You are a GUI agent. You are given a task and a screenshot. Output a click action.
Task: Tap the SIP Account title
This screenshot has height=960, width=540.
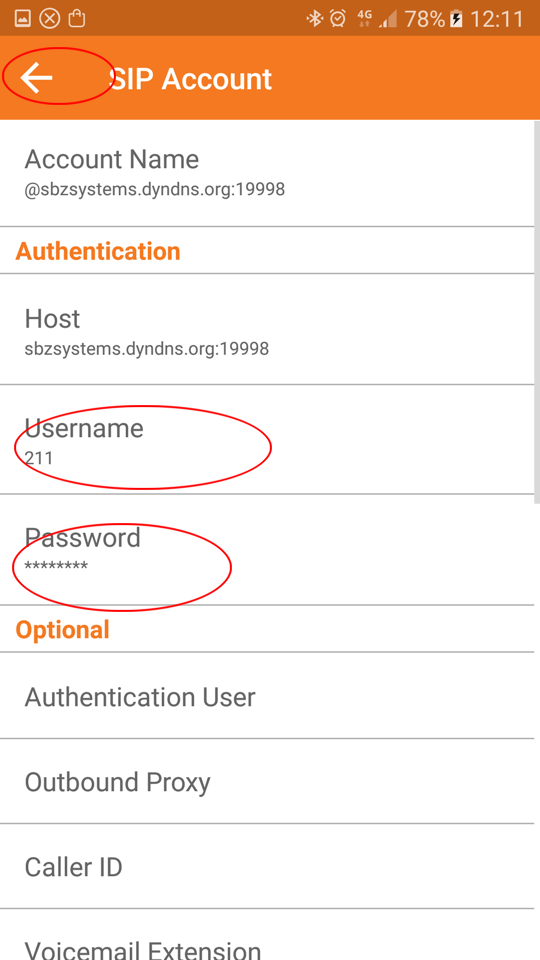[190, 79]
